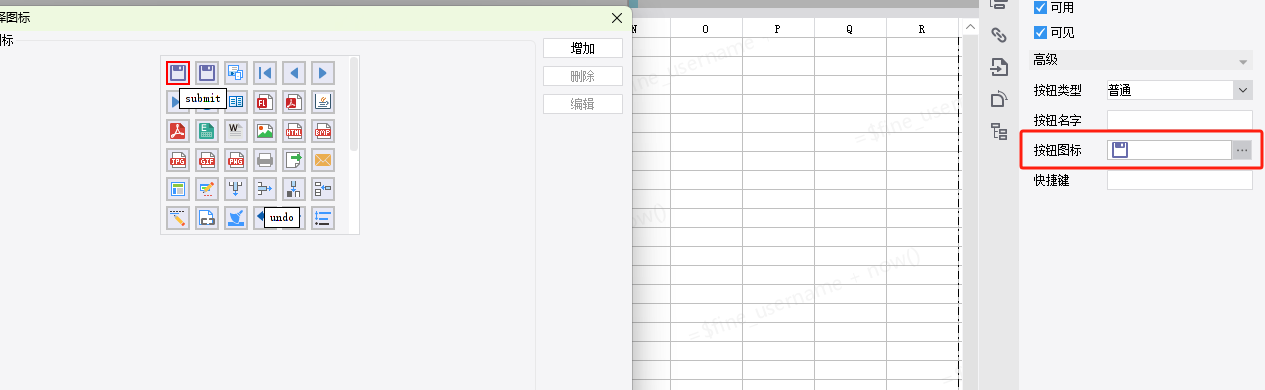1265x390 pixels.
Task: Pick the second floppy disk icon without red border
Action: 207,72
